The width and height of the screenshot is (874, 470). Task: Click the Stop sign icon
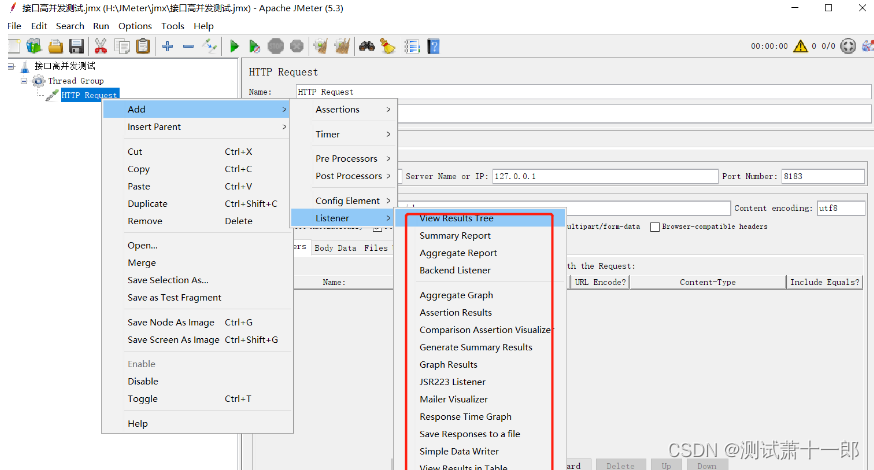(275, 46)
